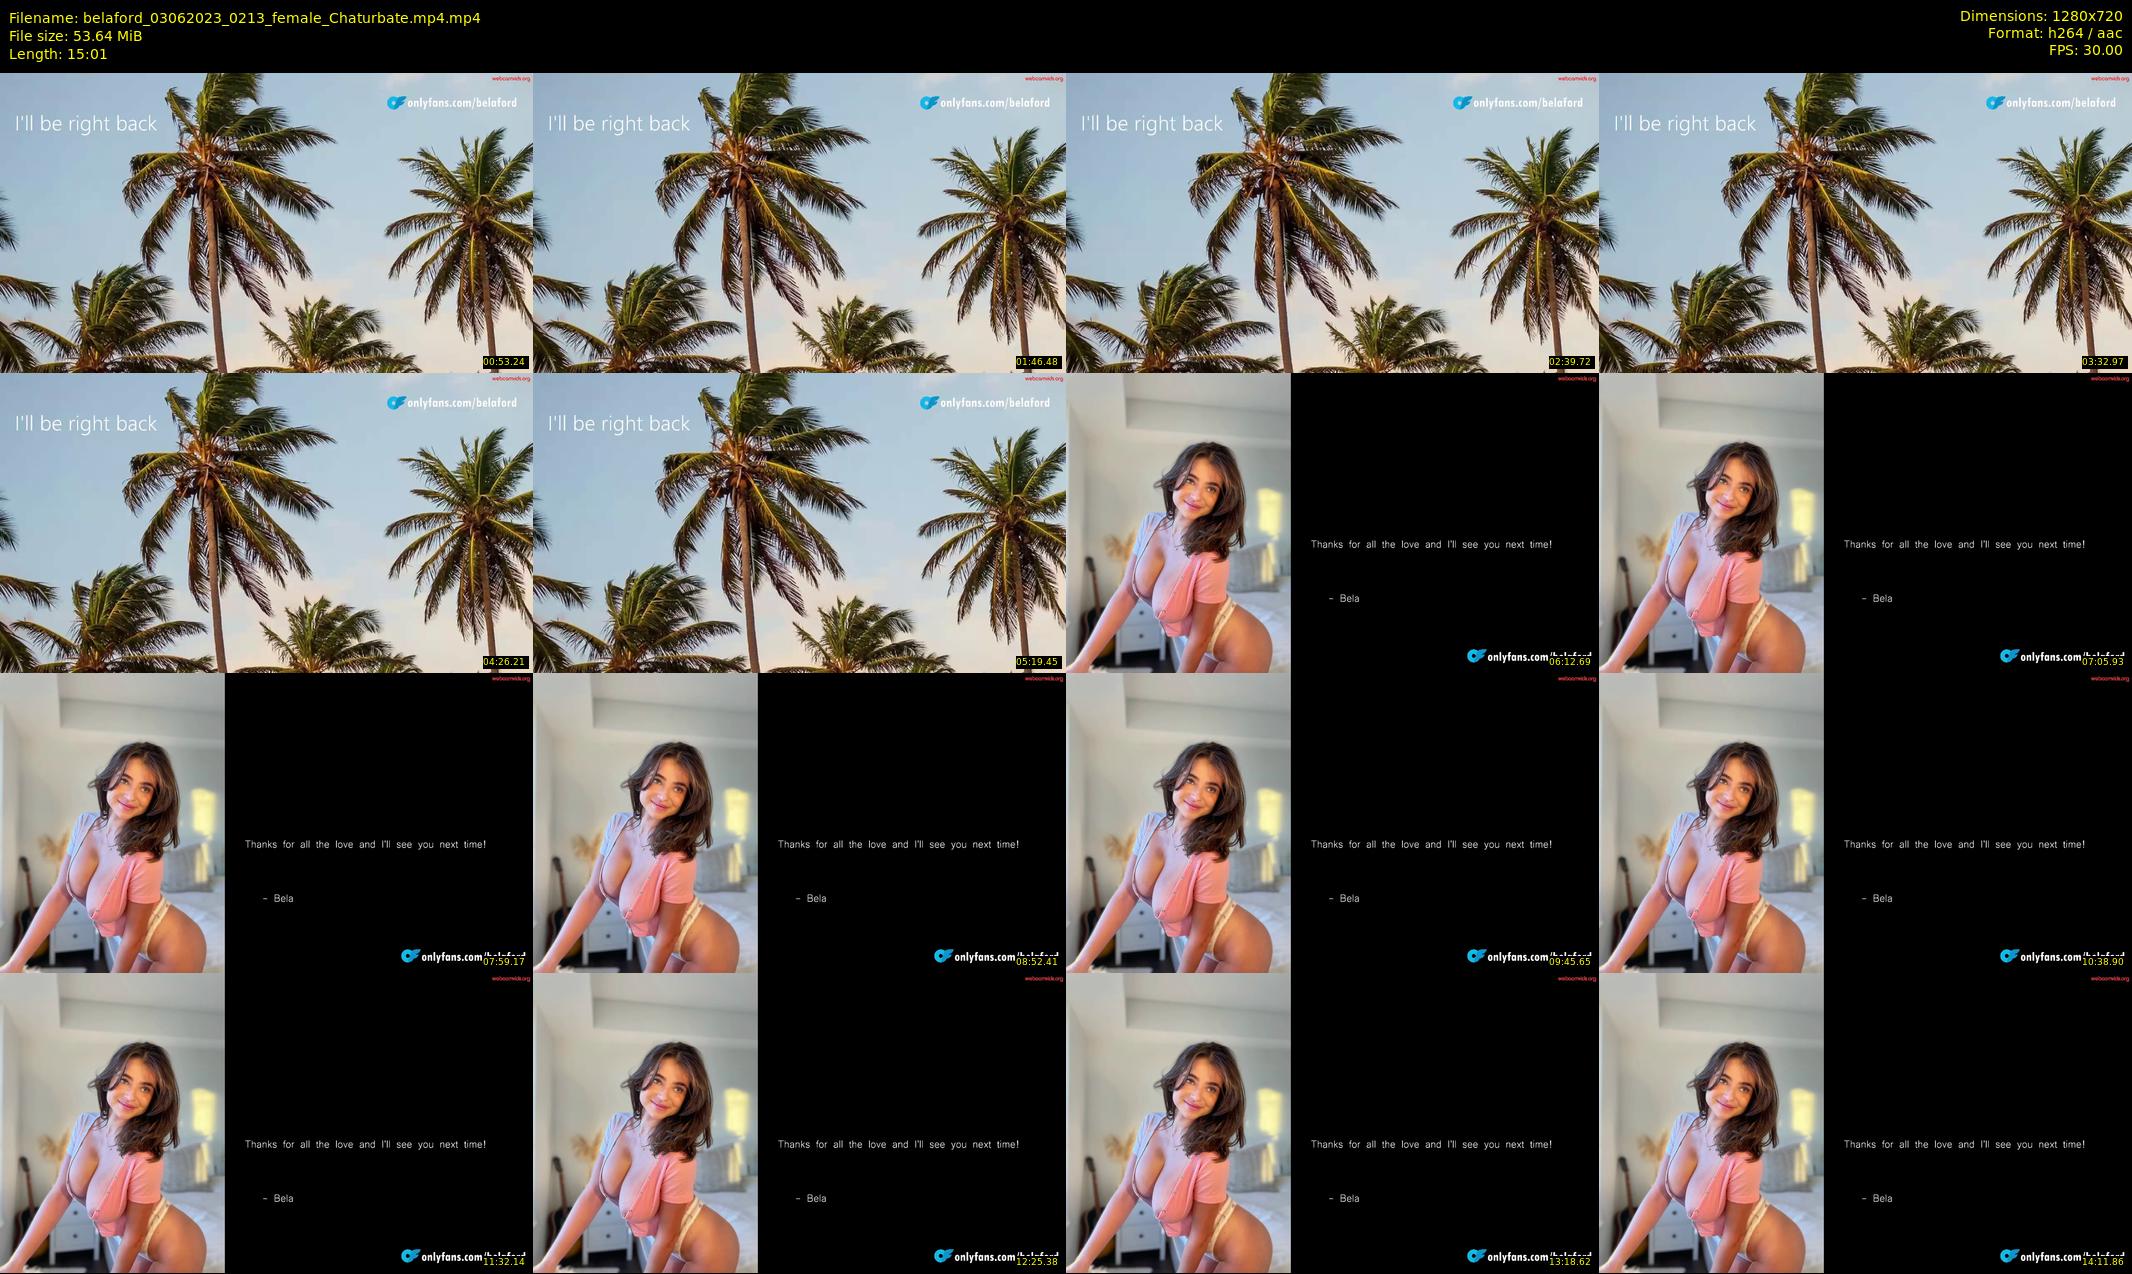
Task: Choose the last frame at 14:11.86
Action: (x=1865, y=1122)
